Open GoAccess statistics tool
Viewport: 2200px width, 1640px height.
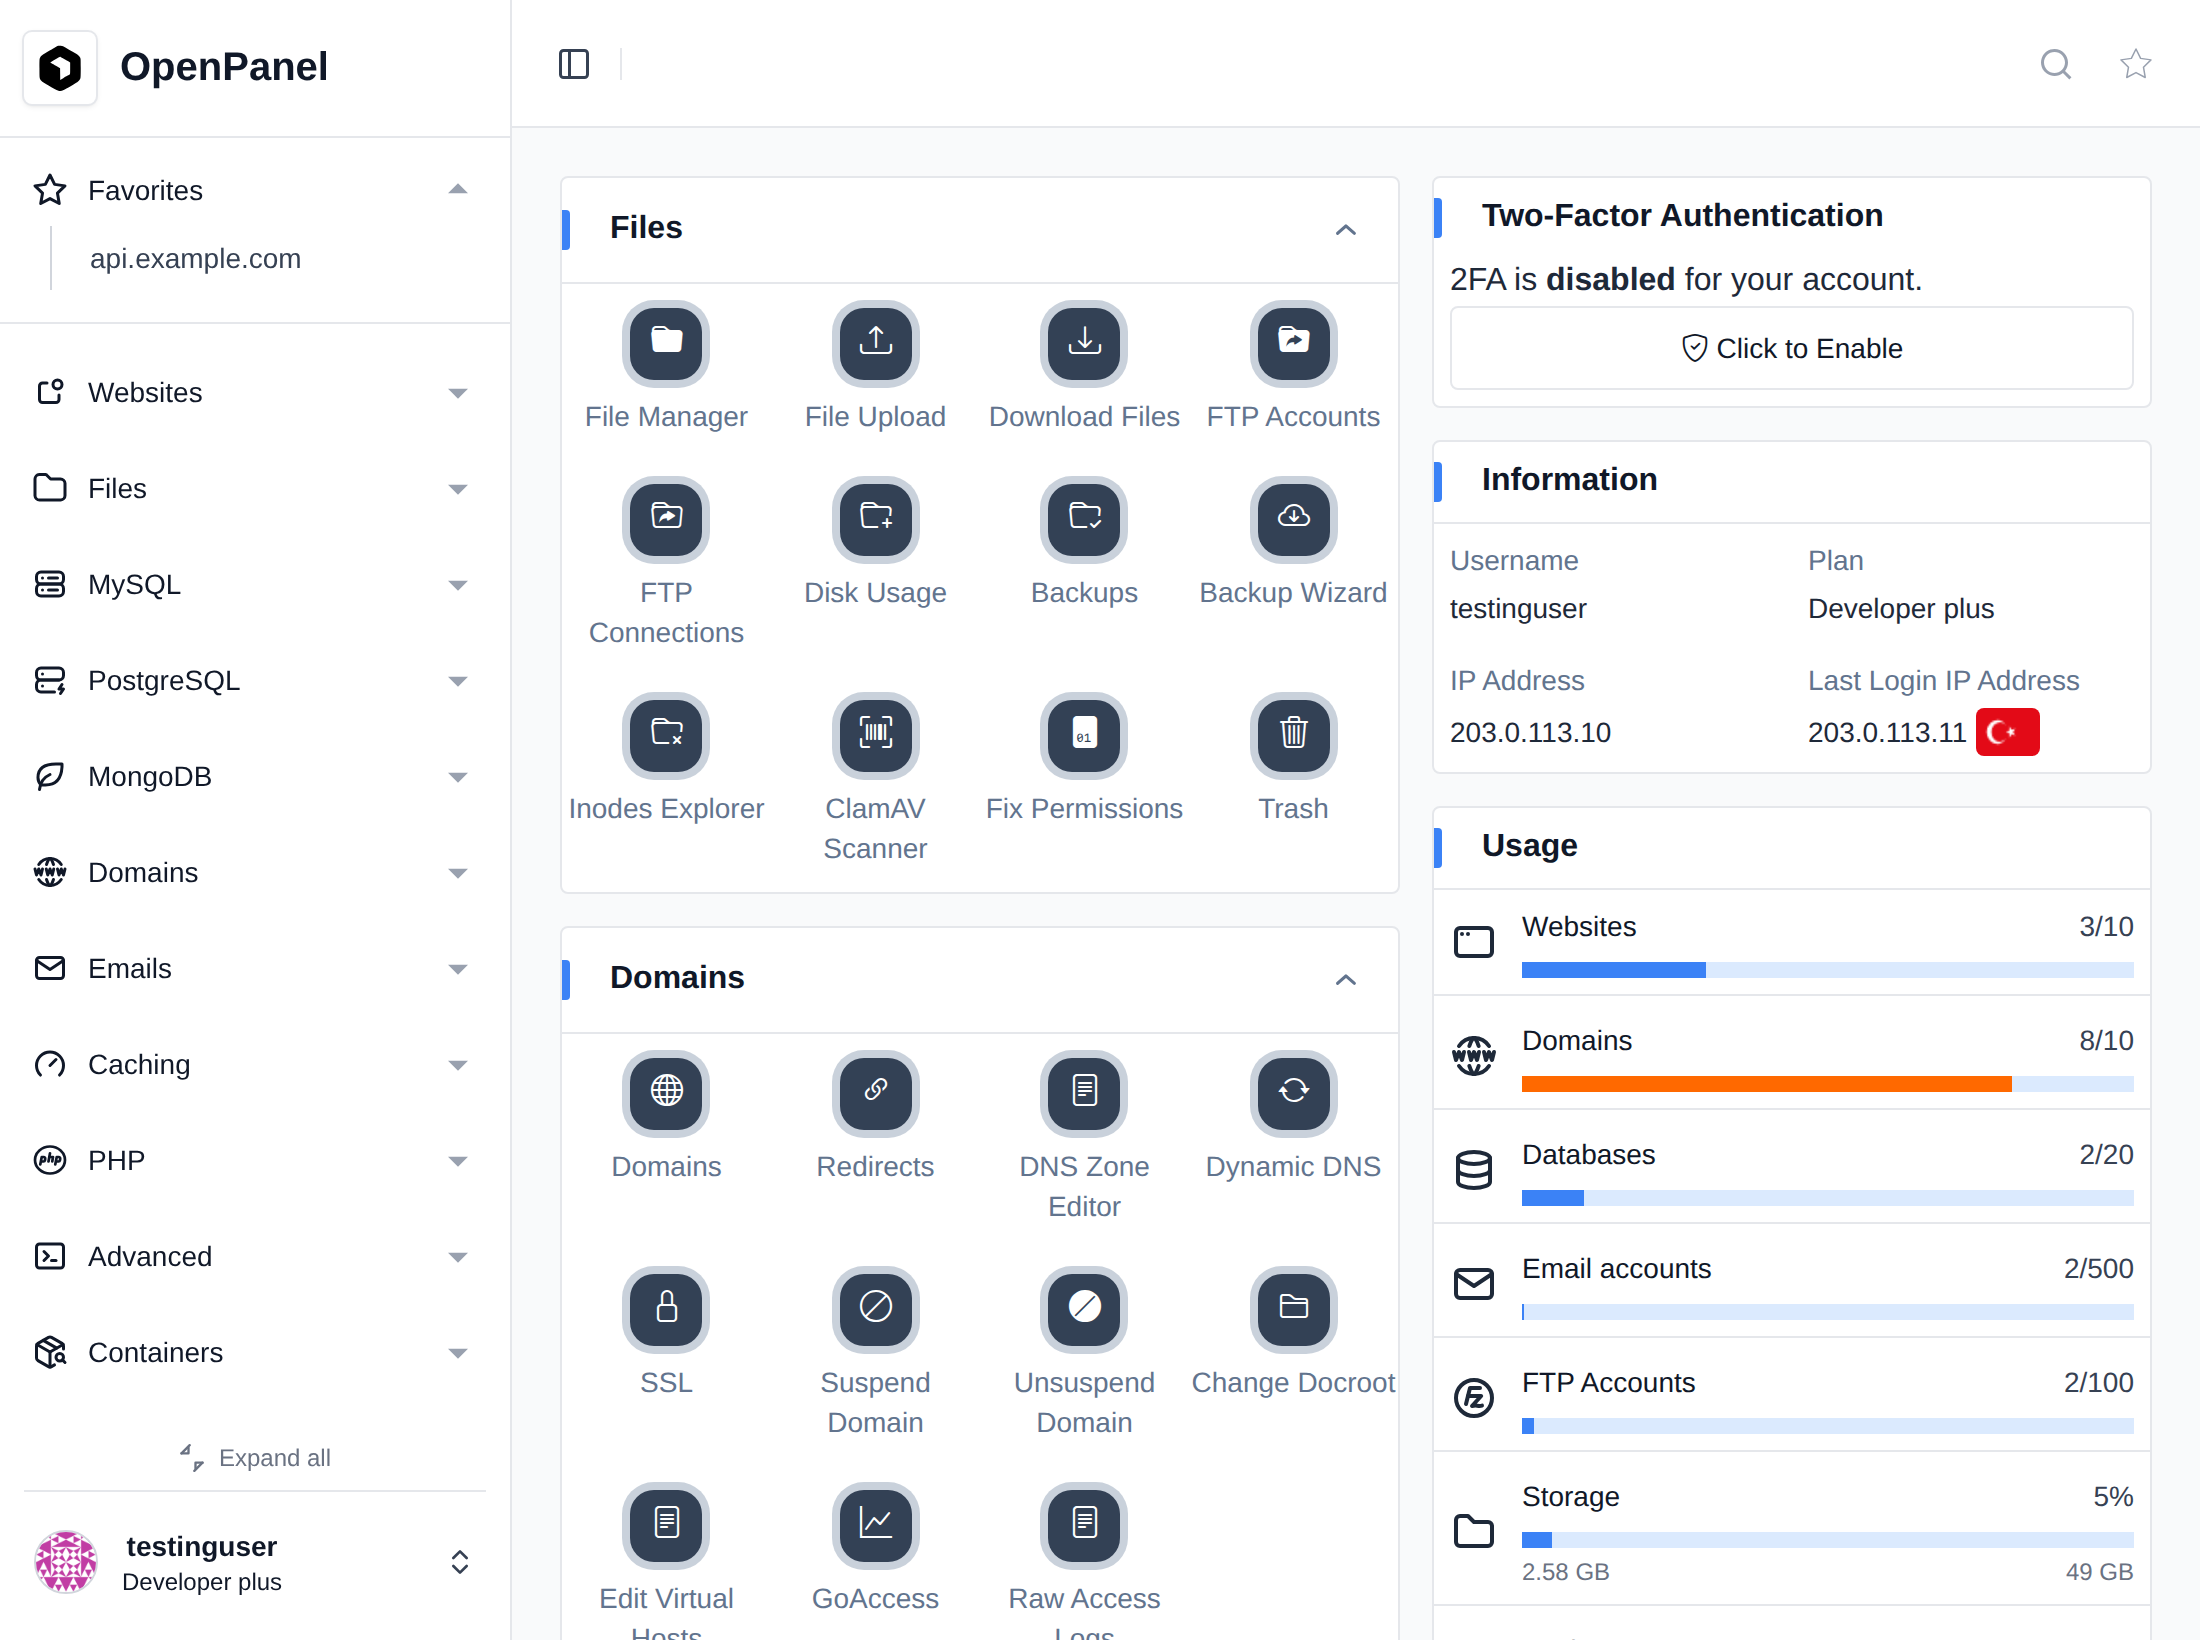pyautogui.click(x=875, y=1525)
